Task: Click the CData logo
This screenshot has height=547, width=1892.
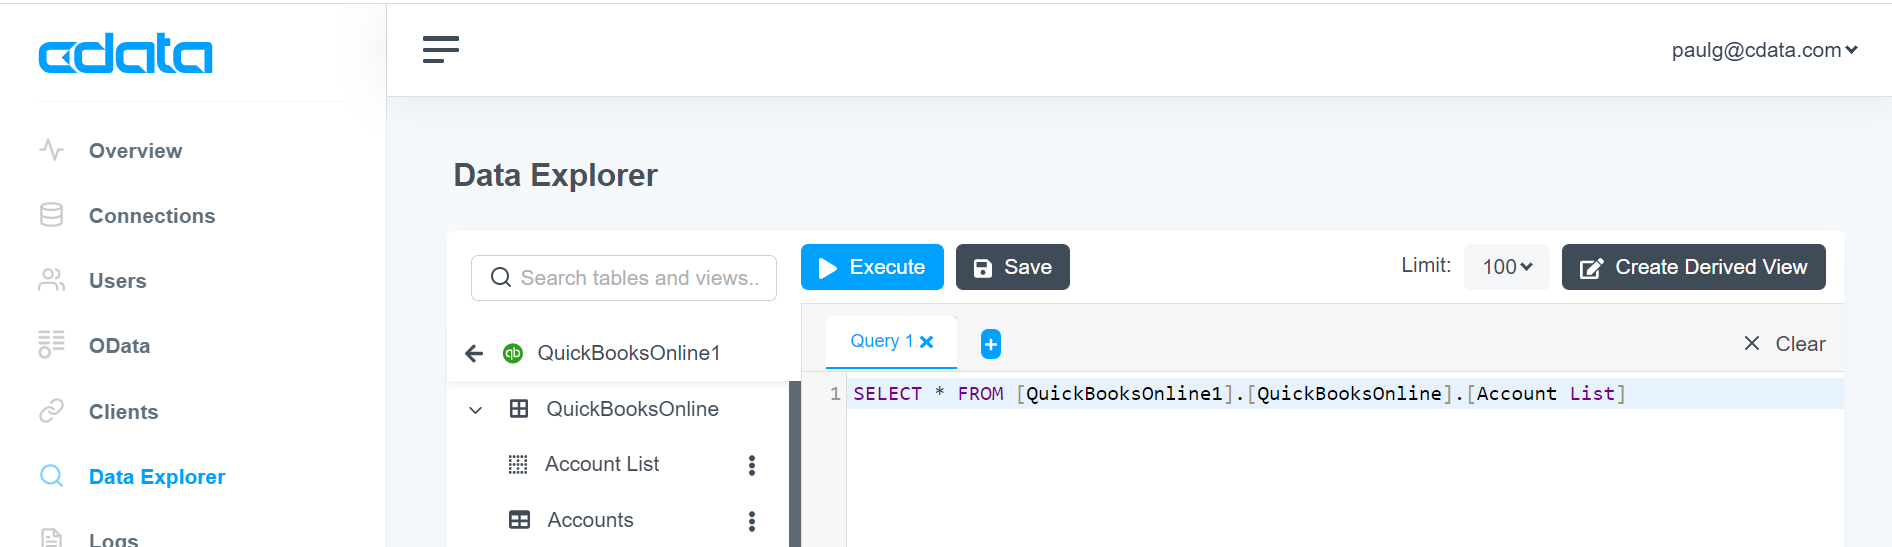Action: tap(125, 54)
